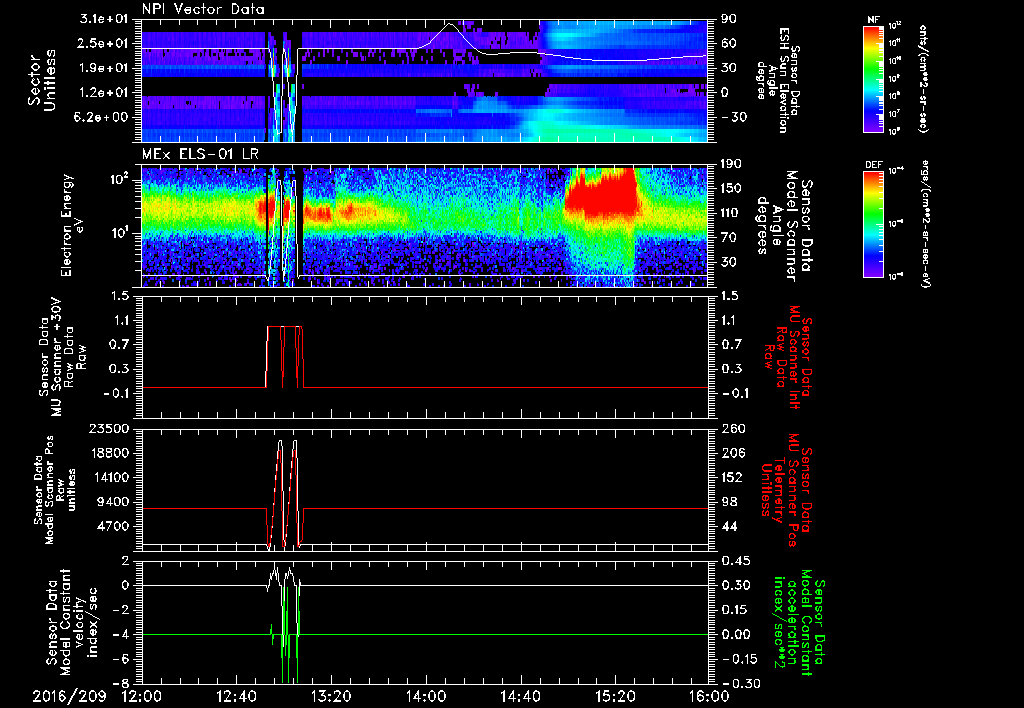The image size is (1024, 708).
Task: Click the "cnts/(cm**2-sr-sec)" units label
Action: coord(923,79)
